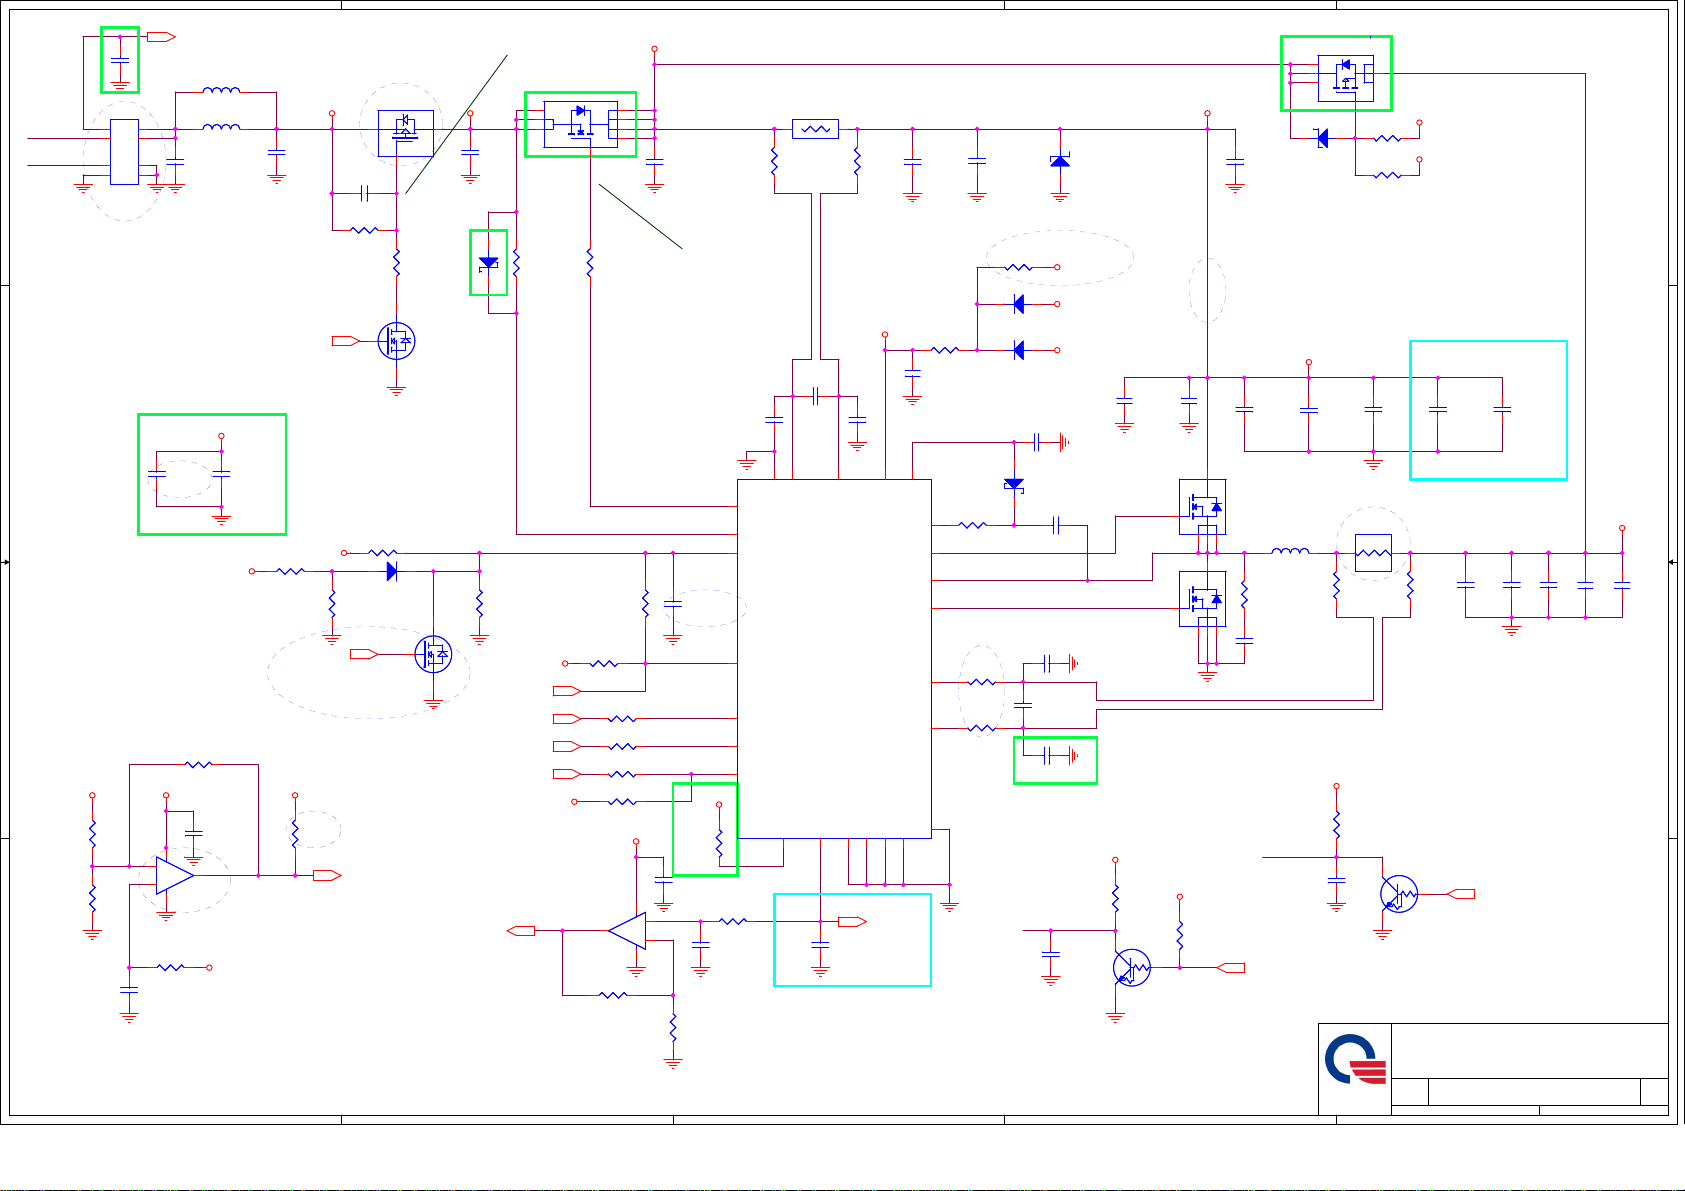The width and height of the screenshot is (1685, 1191).
Task: Select the horizontal diode left of the central IC
Action: coord(392,571)
